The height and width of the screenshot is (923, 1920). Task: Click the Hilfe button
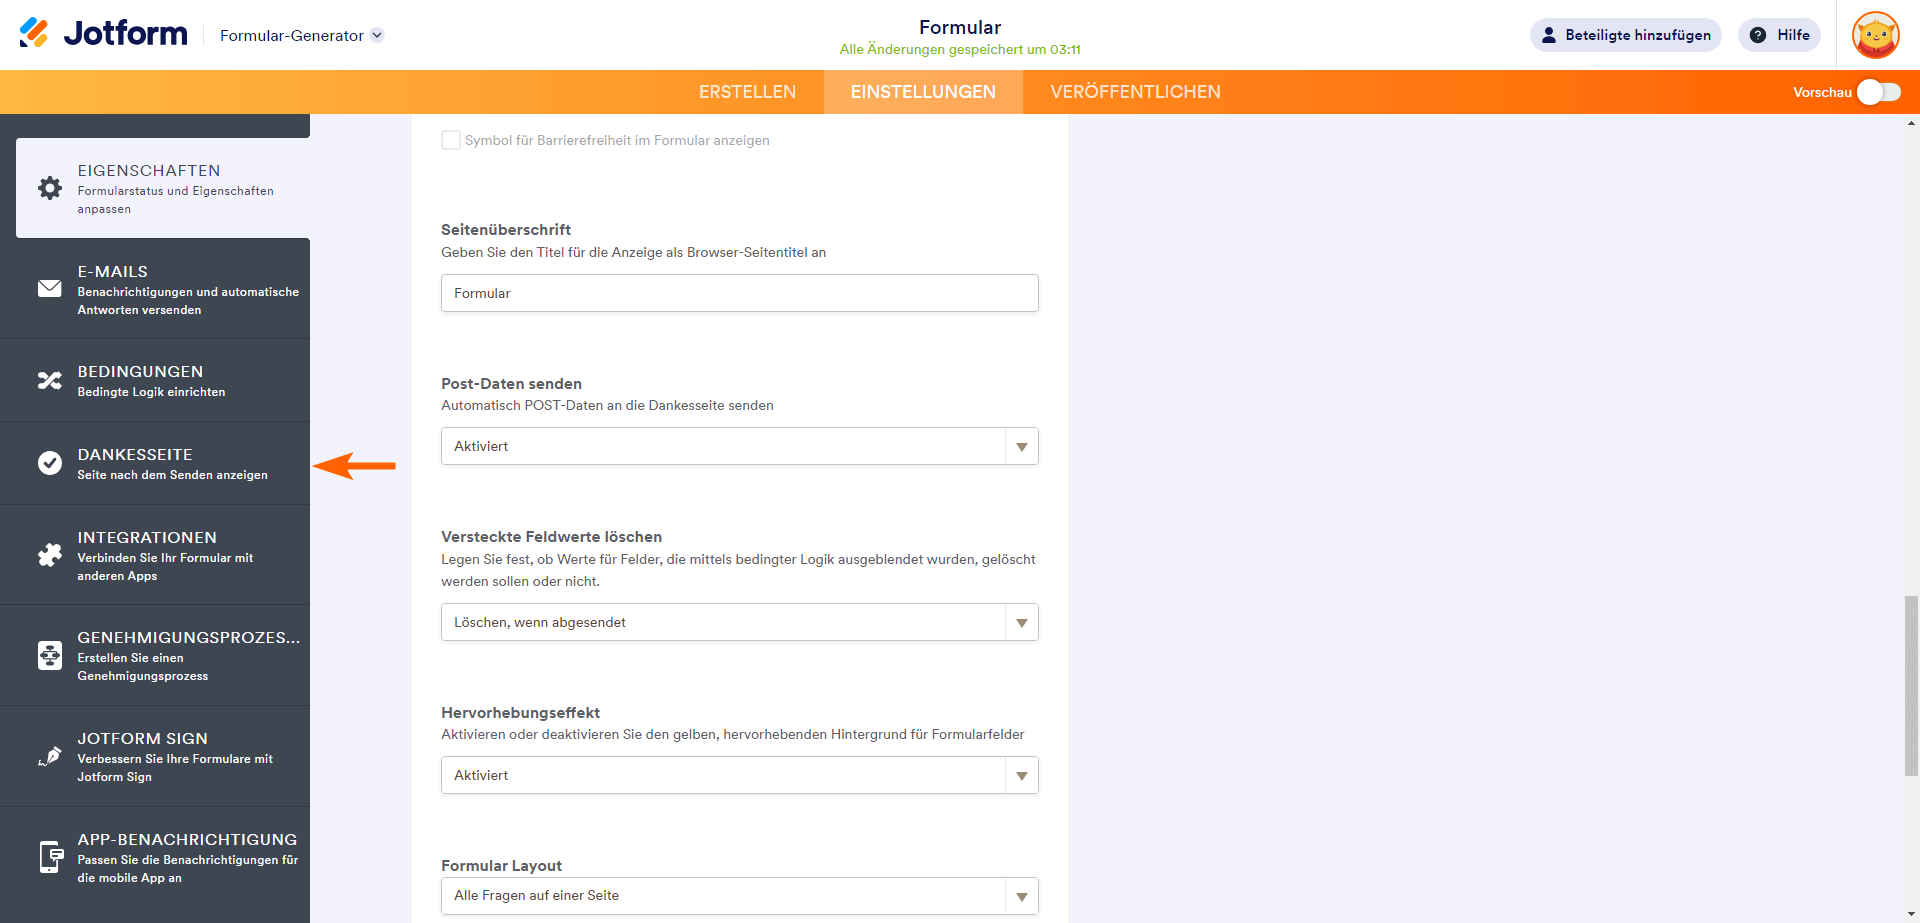click(1779, 35)
